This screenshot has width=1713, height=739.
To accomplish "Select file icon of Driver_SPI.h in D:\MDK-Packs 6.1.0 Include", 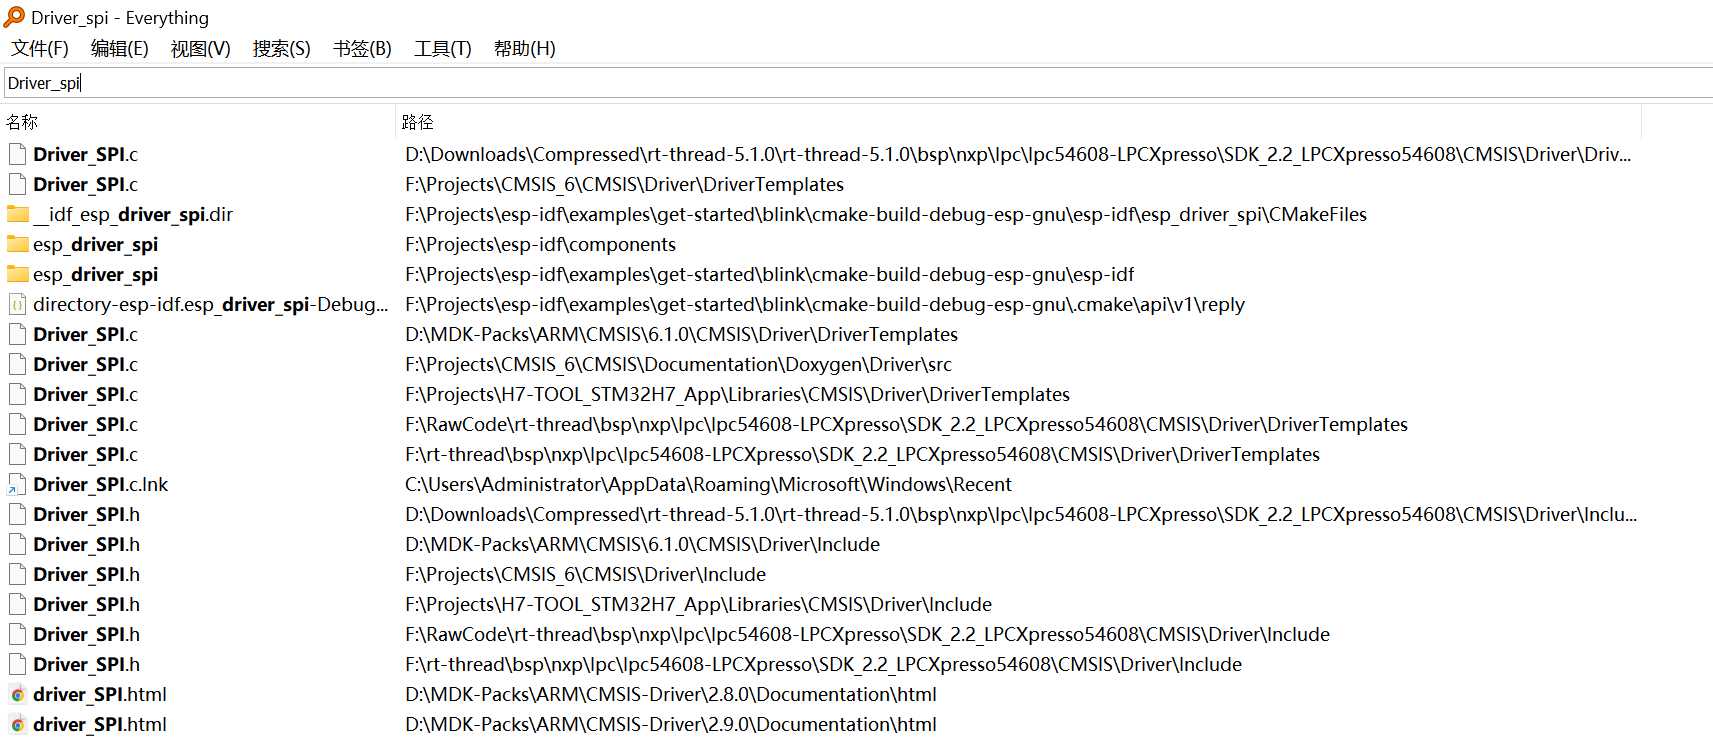I will point(17,544).
